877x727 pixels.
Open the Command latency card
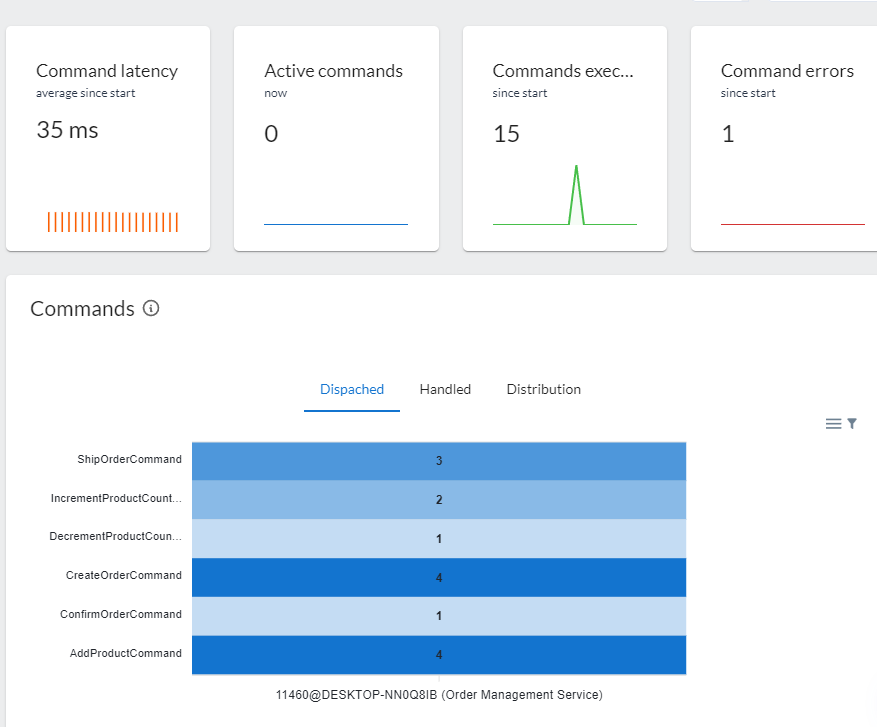coord(108,138)
